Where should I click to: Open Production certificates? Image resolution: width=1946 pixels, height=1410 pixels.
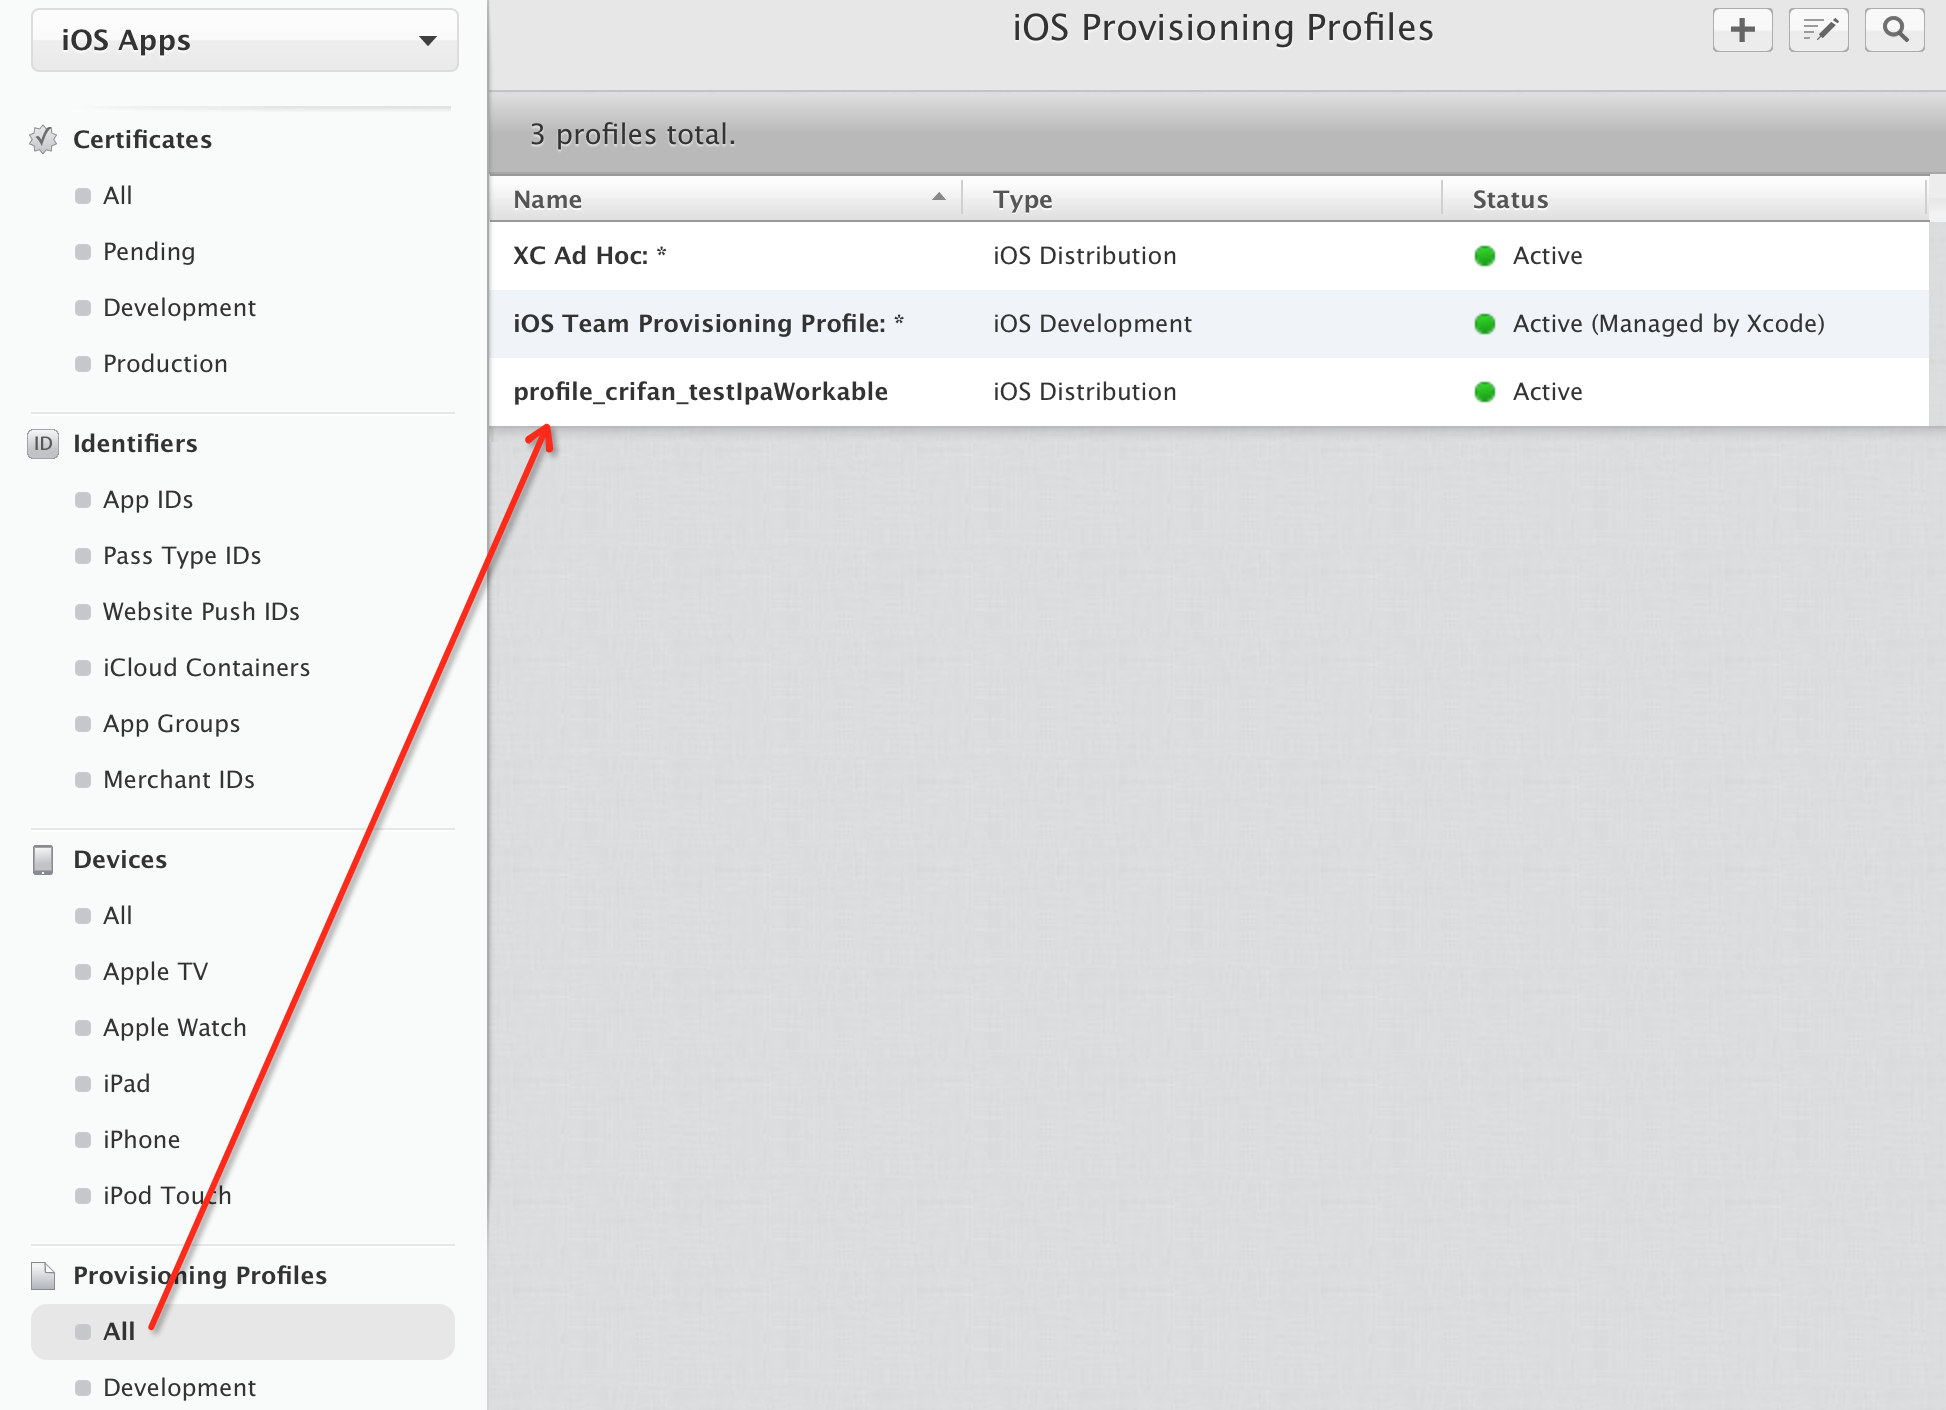pyautogui.click(x=165, y=364)
